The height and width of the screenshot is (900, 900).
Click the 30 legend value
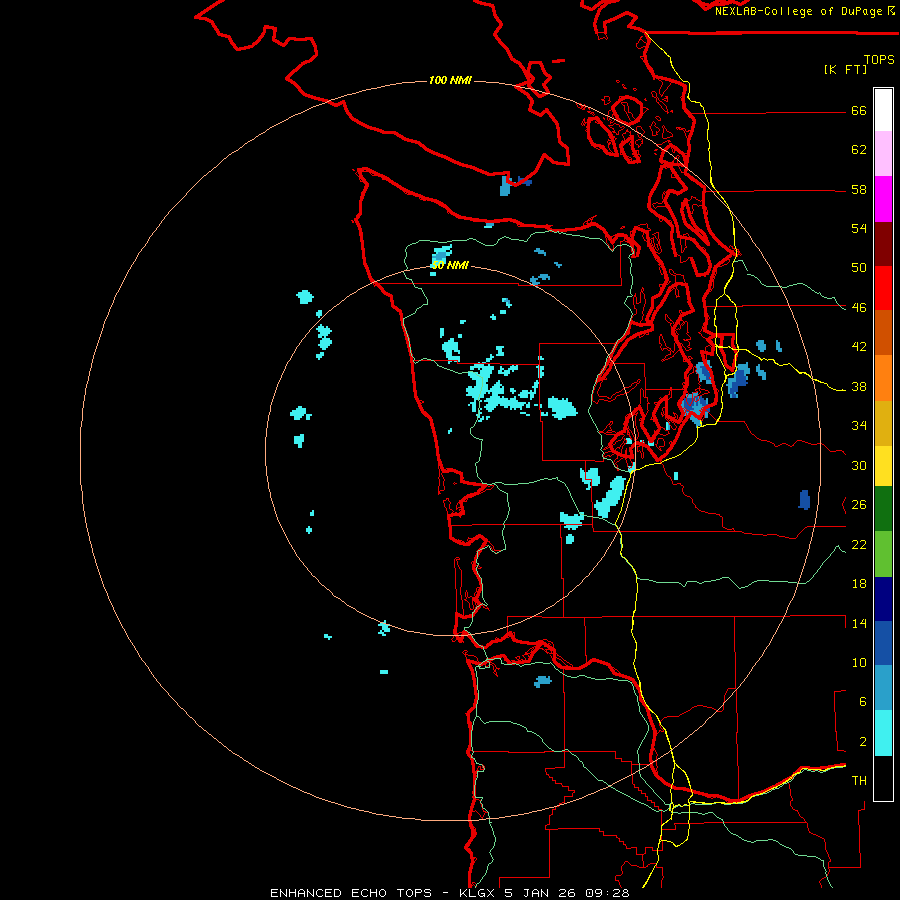tap(859, 465)
